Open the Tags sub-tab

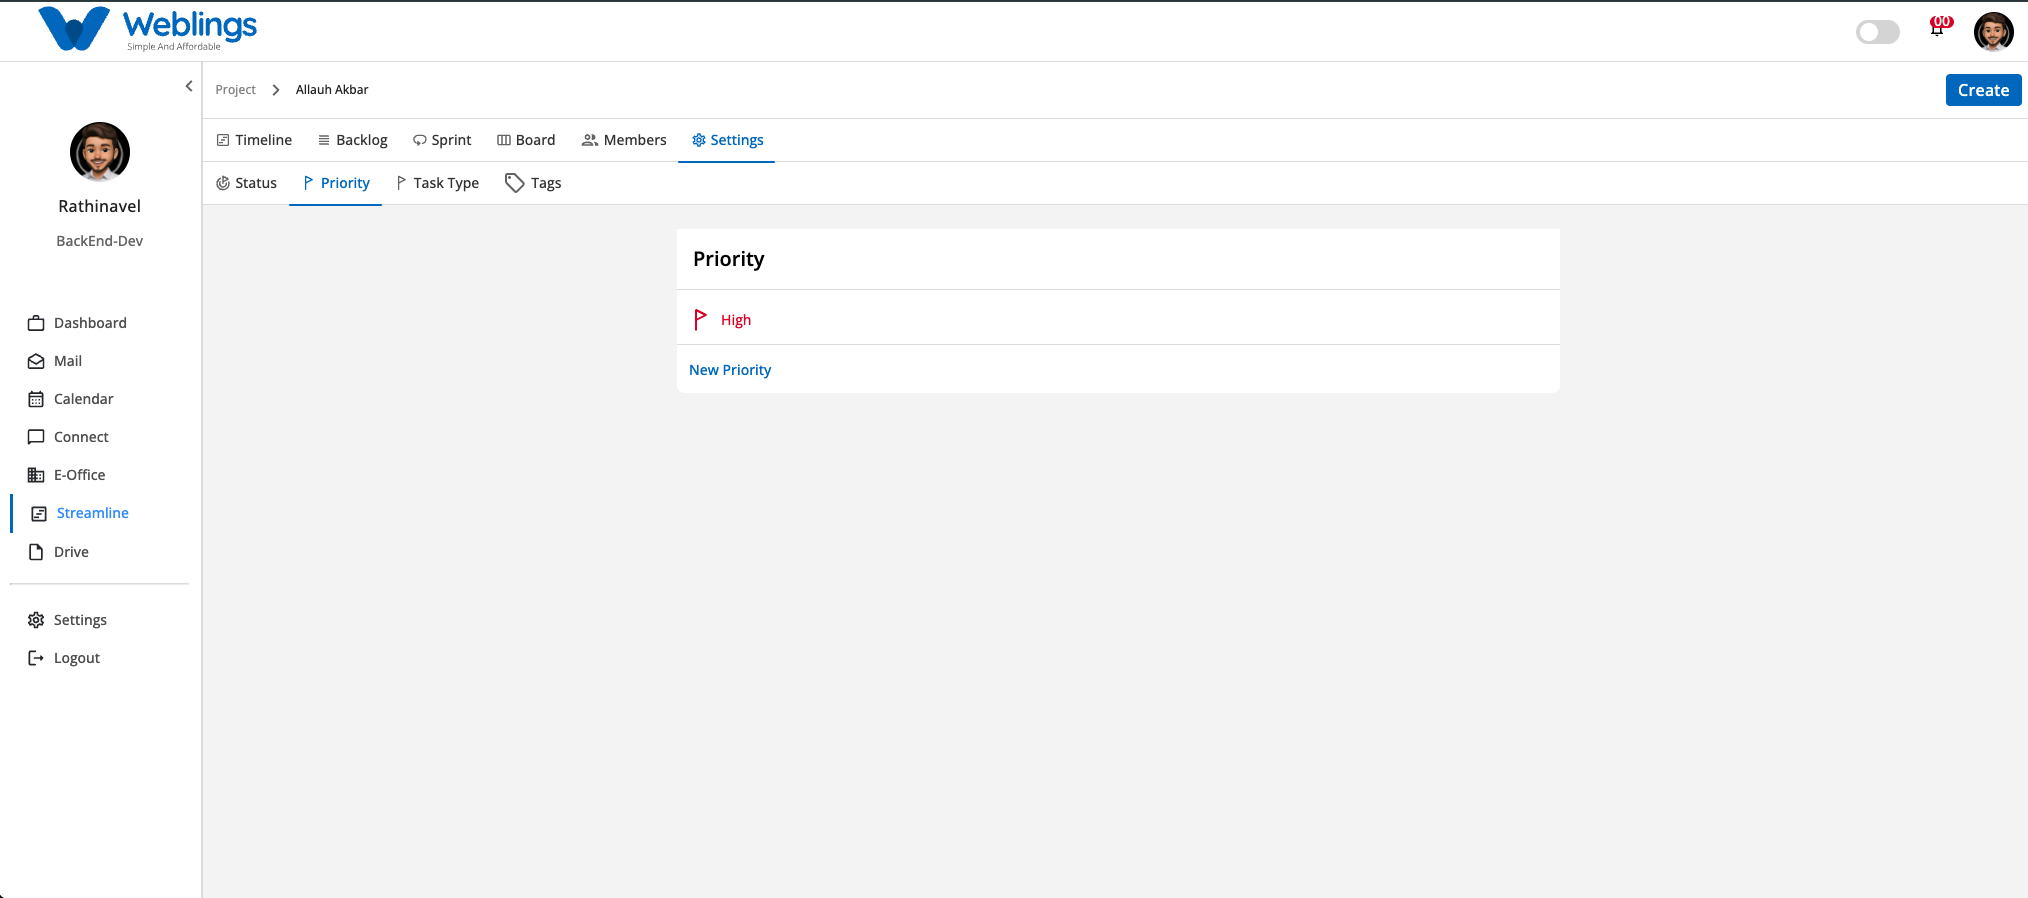point(533,183)
